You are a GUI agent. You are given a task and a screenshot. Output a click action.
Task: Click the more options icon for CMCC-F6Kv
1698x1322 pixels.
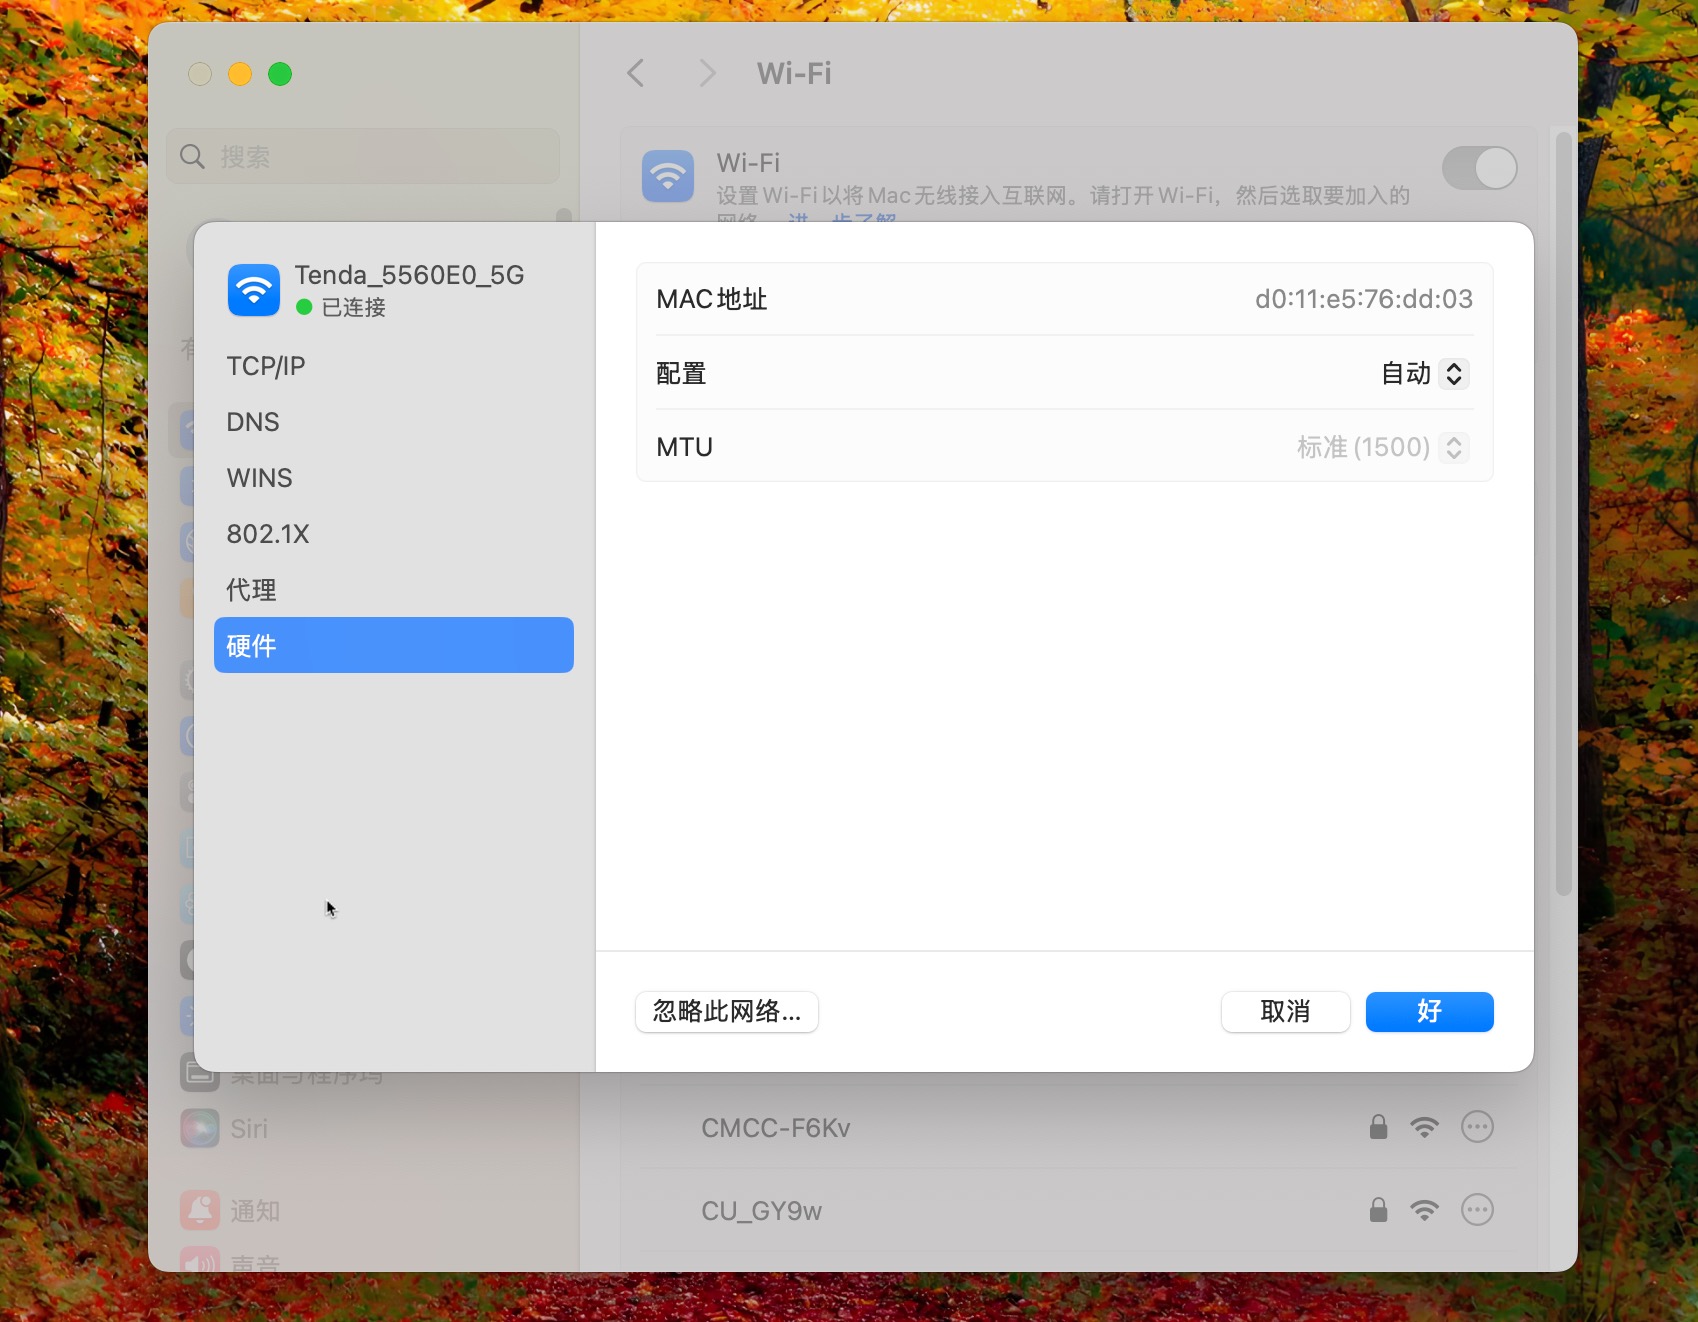click(1477, 1127)
